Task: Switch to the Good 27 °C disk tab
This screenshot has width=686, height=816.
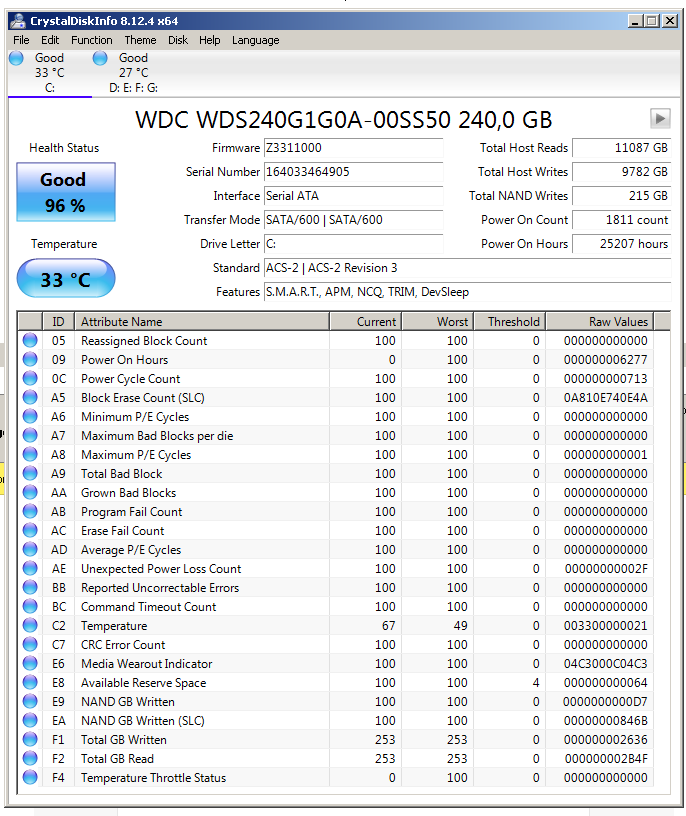Action: [x=133, y=73]
